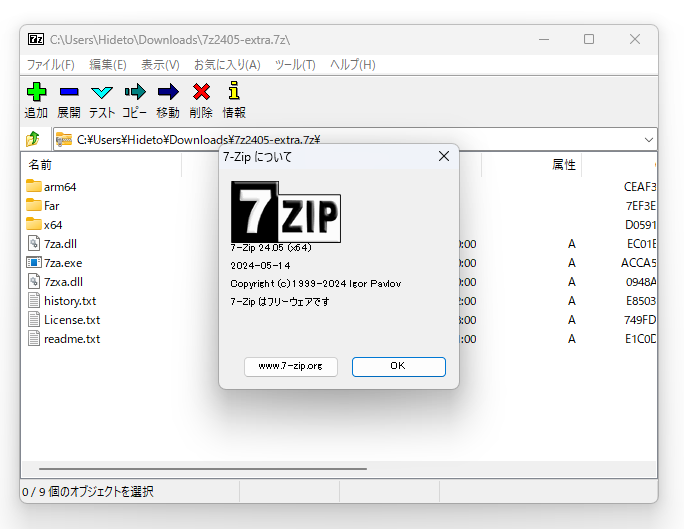Select the arm64 folder name
This screenshot has height=529, width=684.
coord(60,187)
